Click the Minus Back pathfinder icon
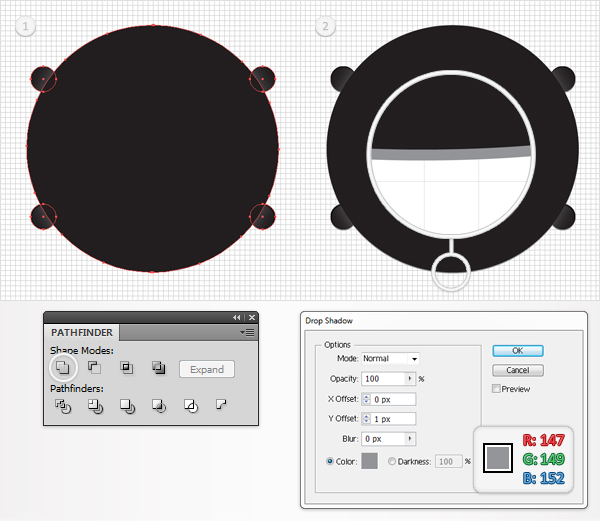Viewport: 600px width, 521px height. [221, 404]
